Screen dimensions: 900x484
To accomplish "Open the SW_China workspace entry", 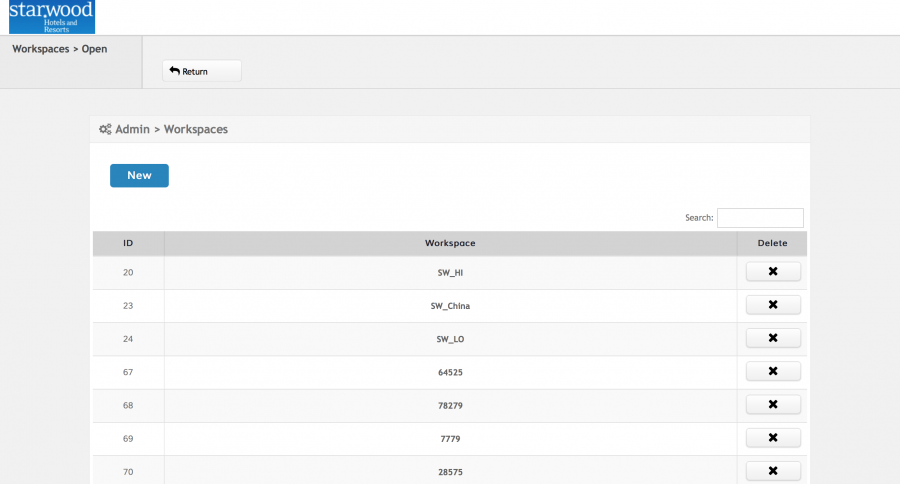I will pyautogui.click(x=450, y=305).
